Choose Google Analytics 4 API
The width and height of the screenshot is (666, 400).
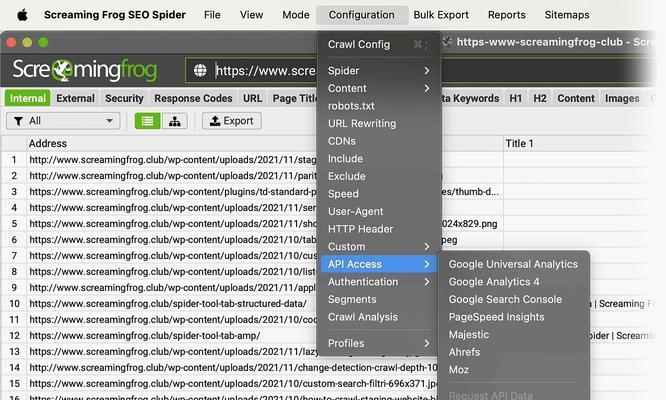[514, 282]
